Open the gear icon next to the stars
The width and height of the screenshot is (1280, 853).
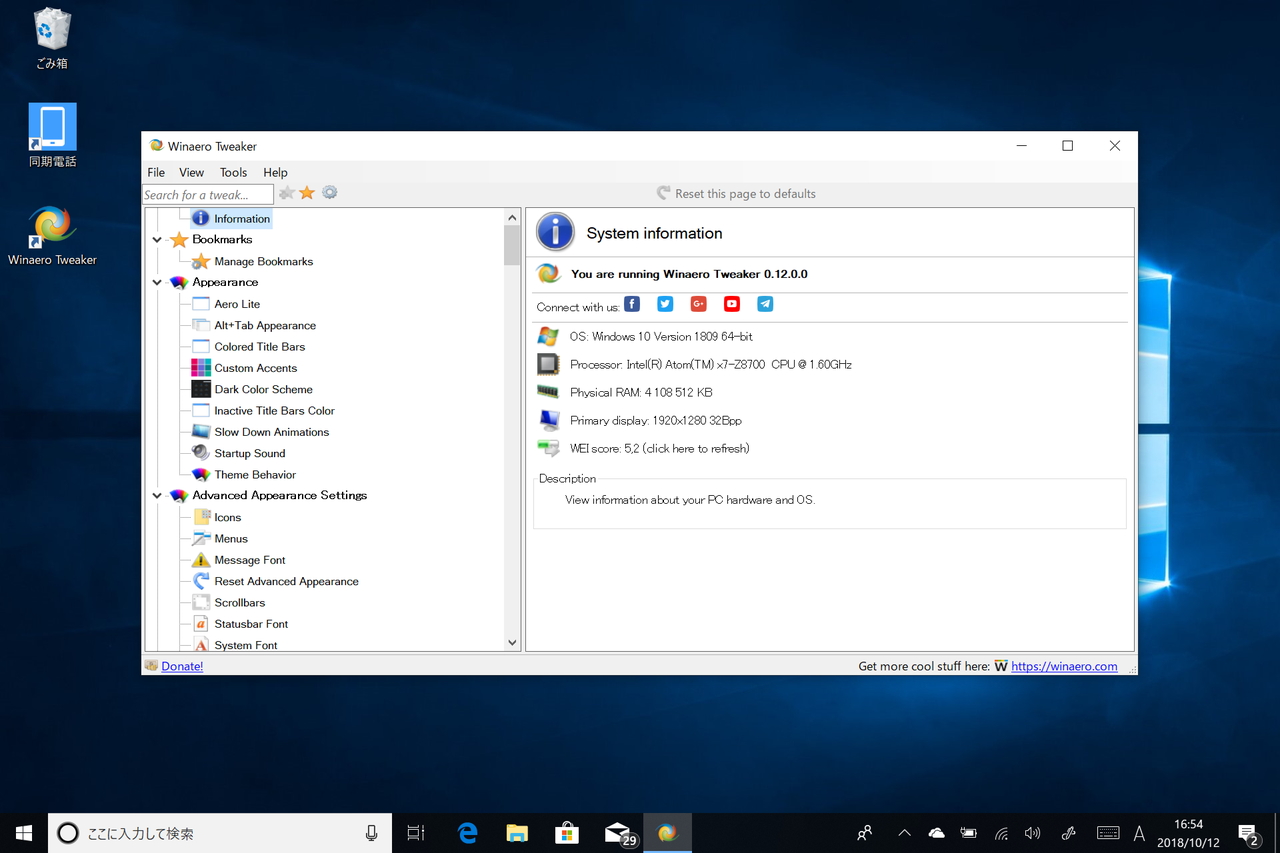329,193
